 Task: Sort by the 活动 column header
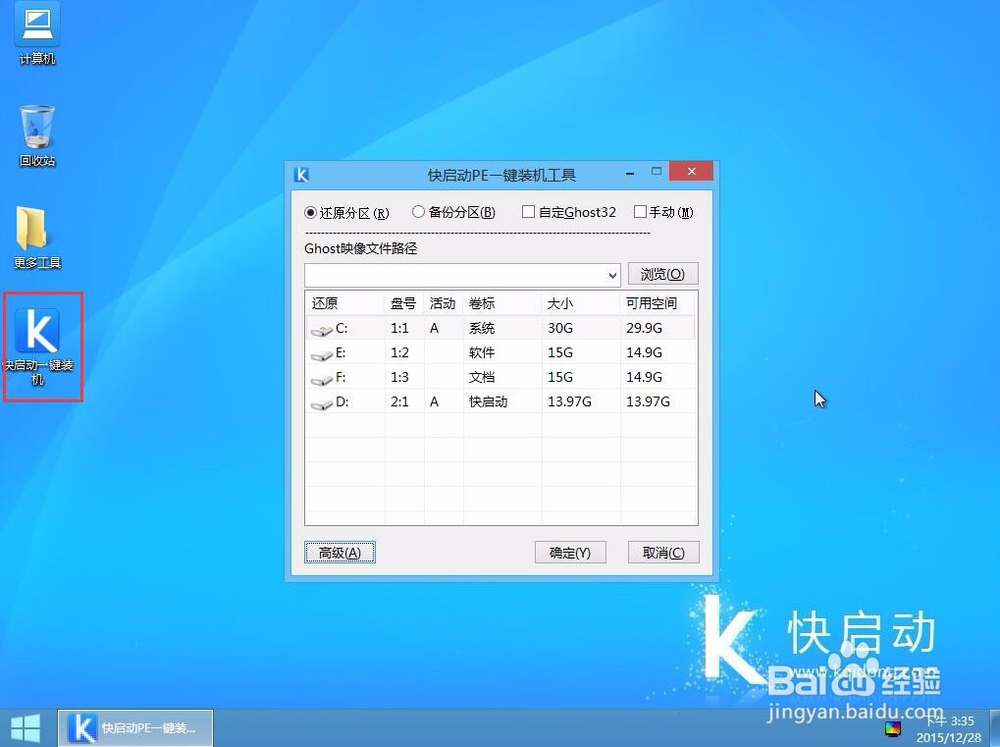443,304
